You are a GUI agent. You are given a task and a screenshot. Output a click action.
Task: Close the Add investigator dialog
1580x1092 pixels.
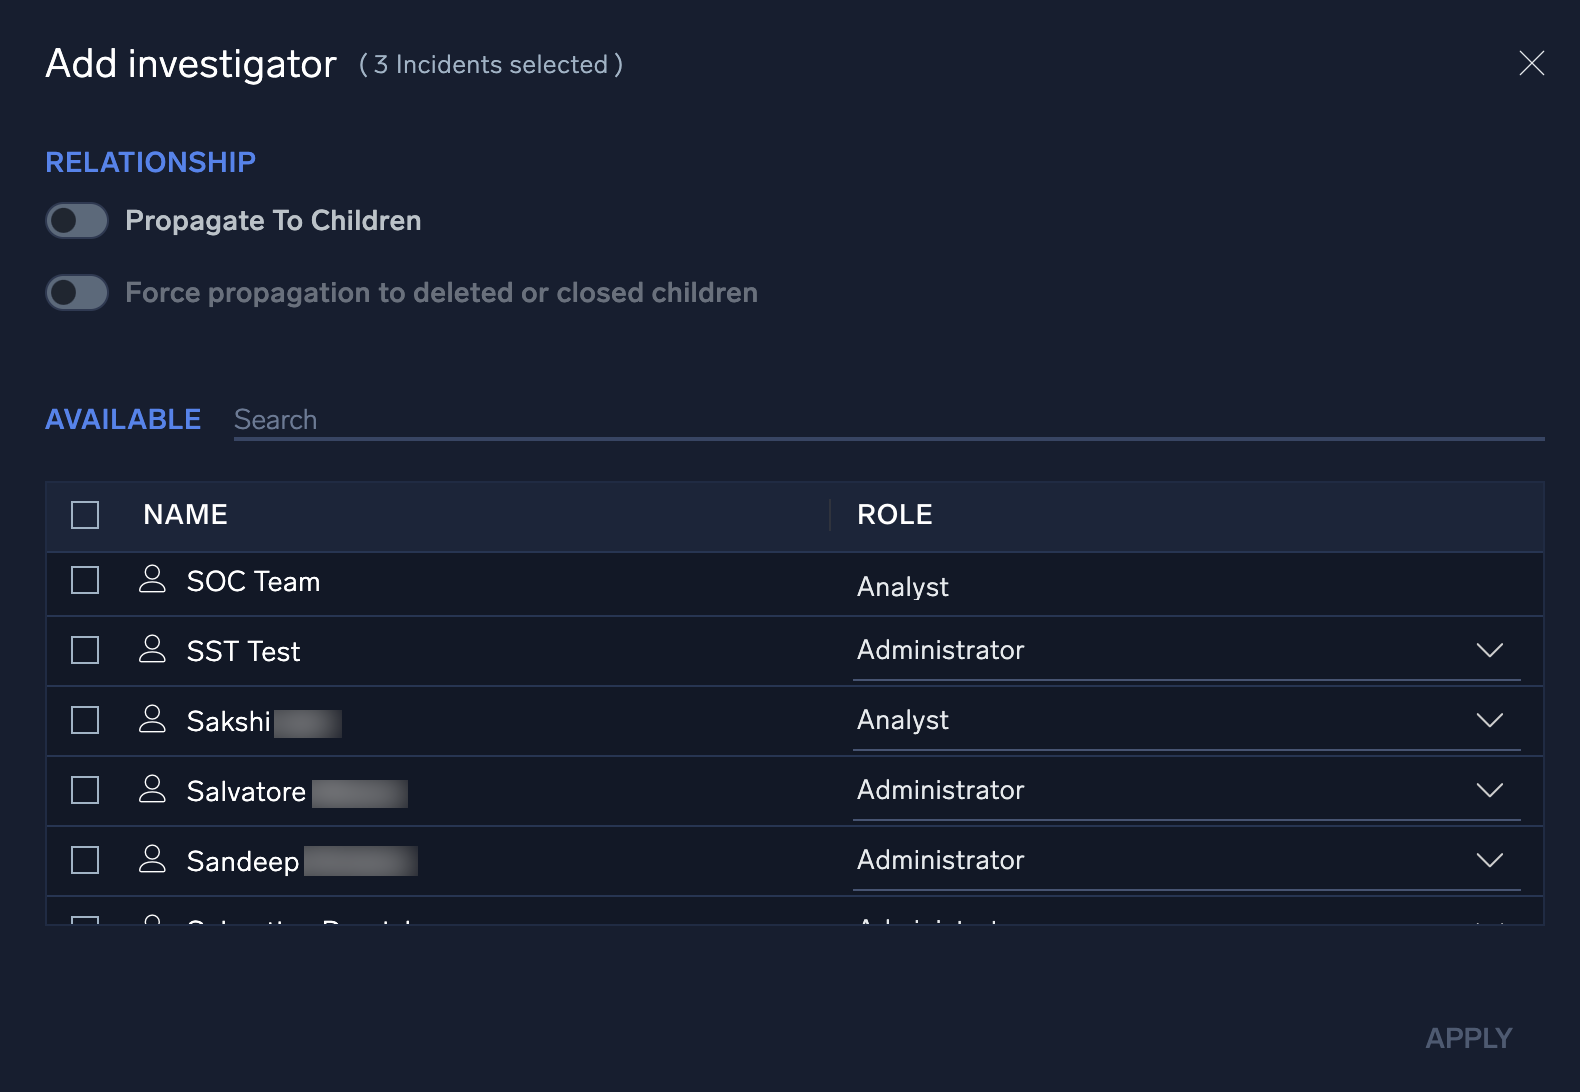(1532, 63)
